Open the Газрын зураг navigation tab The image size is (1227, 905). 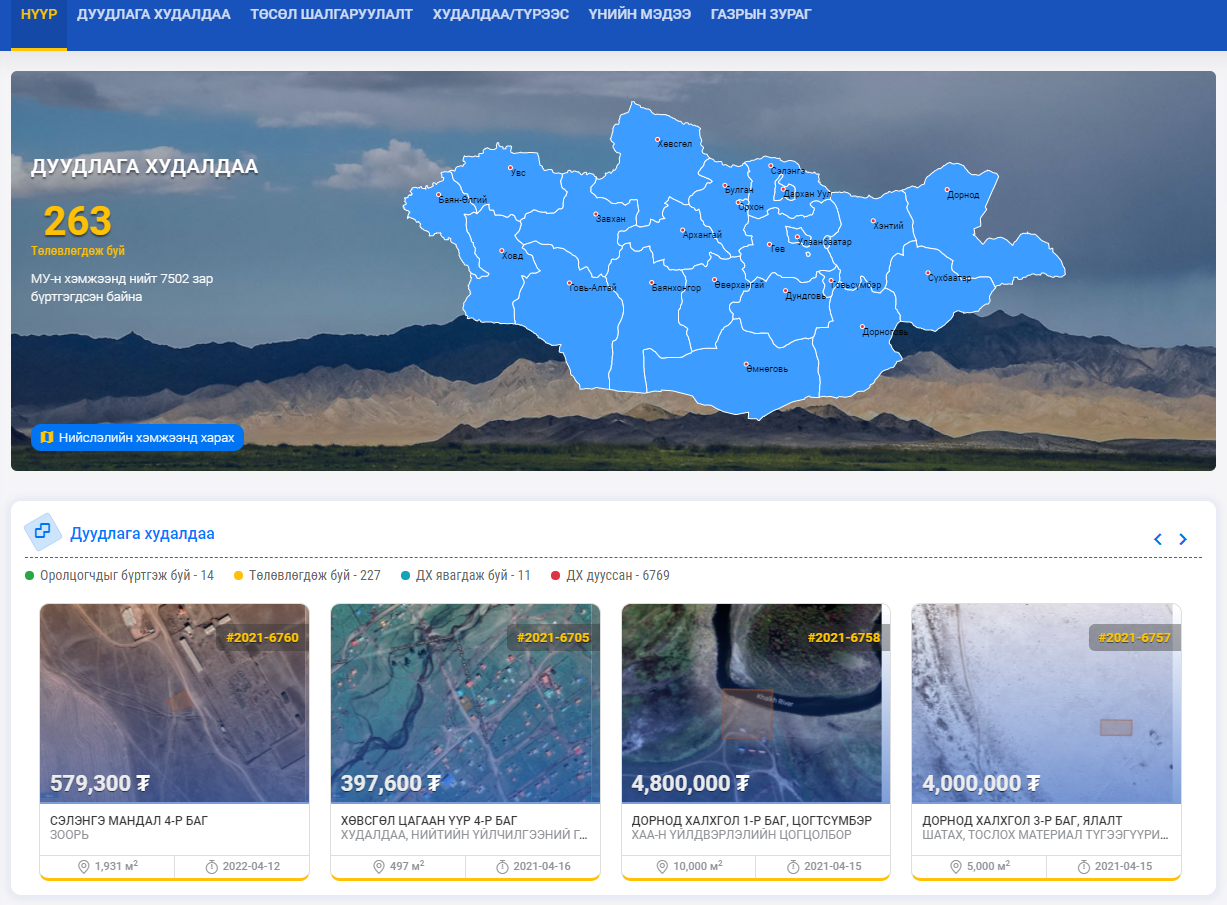pos(761,15)
